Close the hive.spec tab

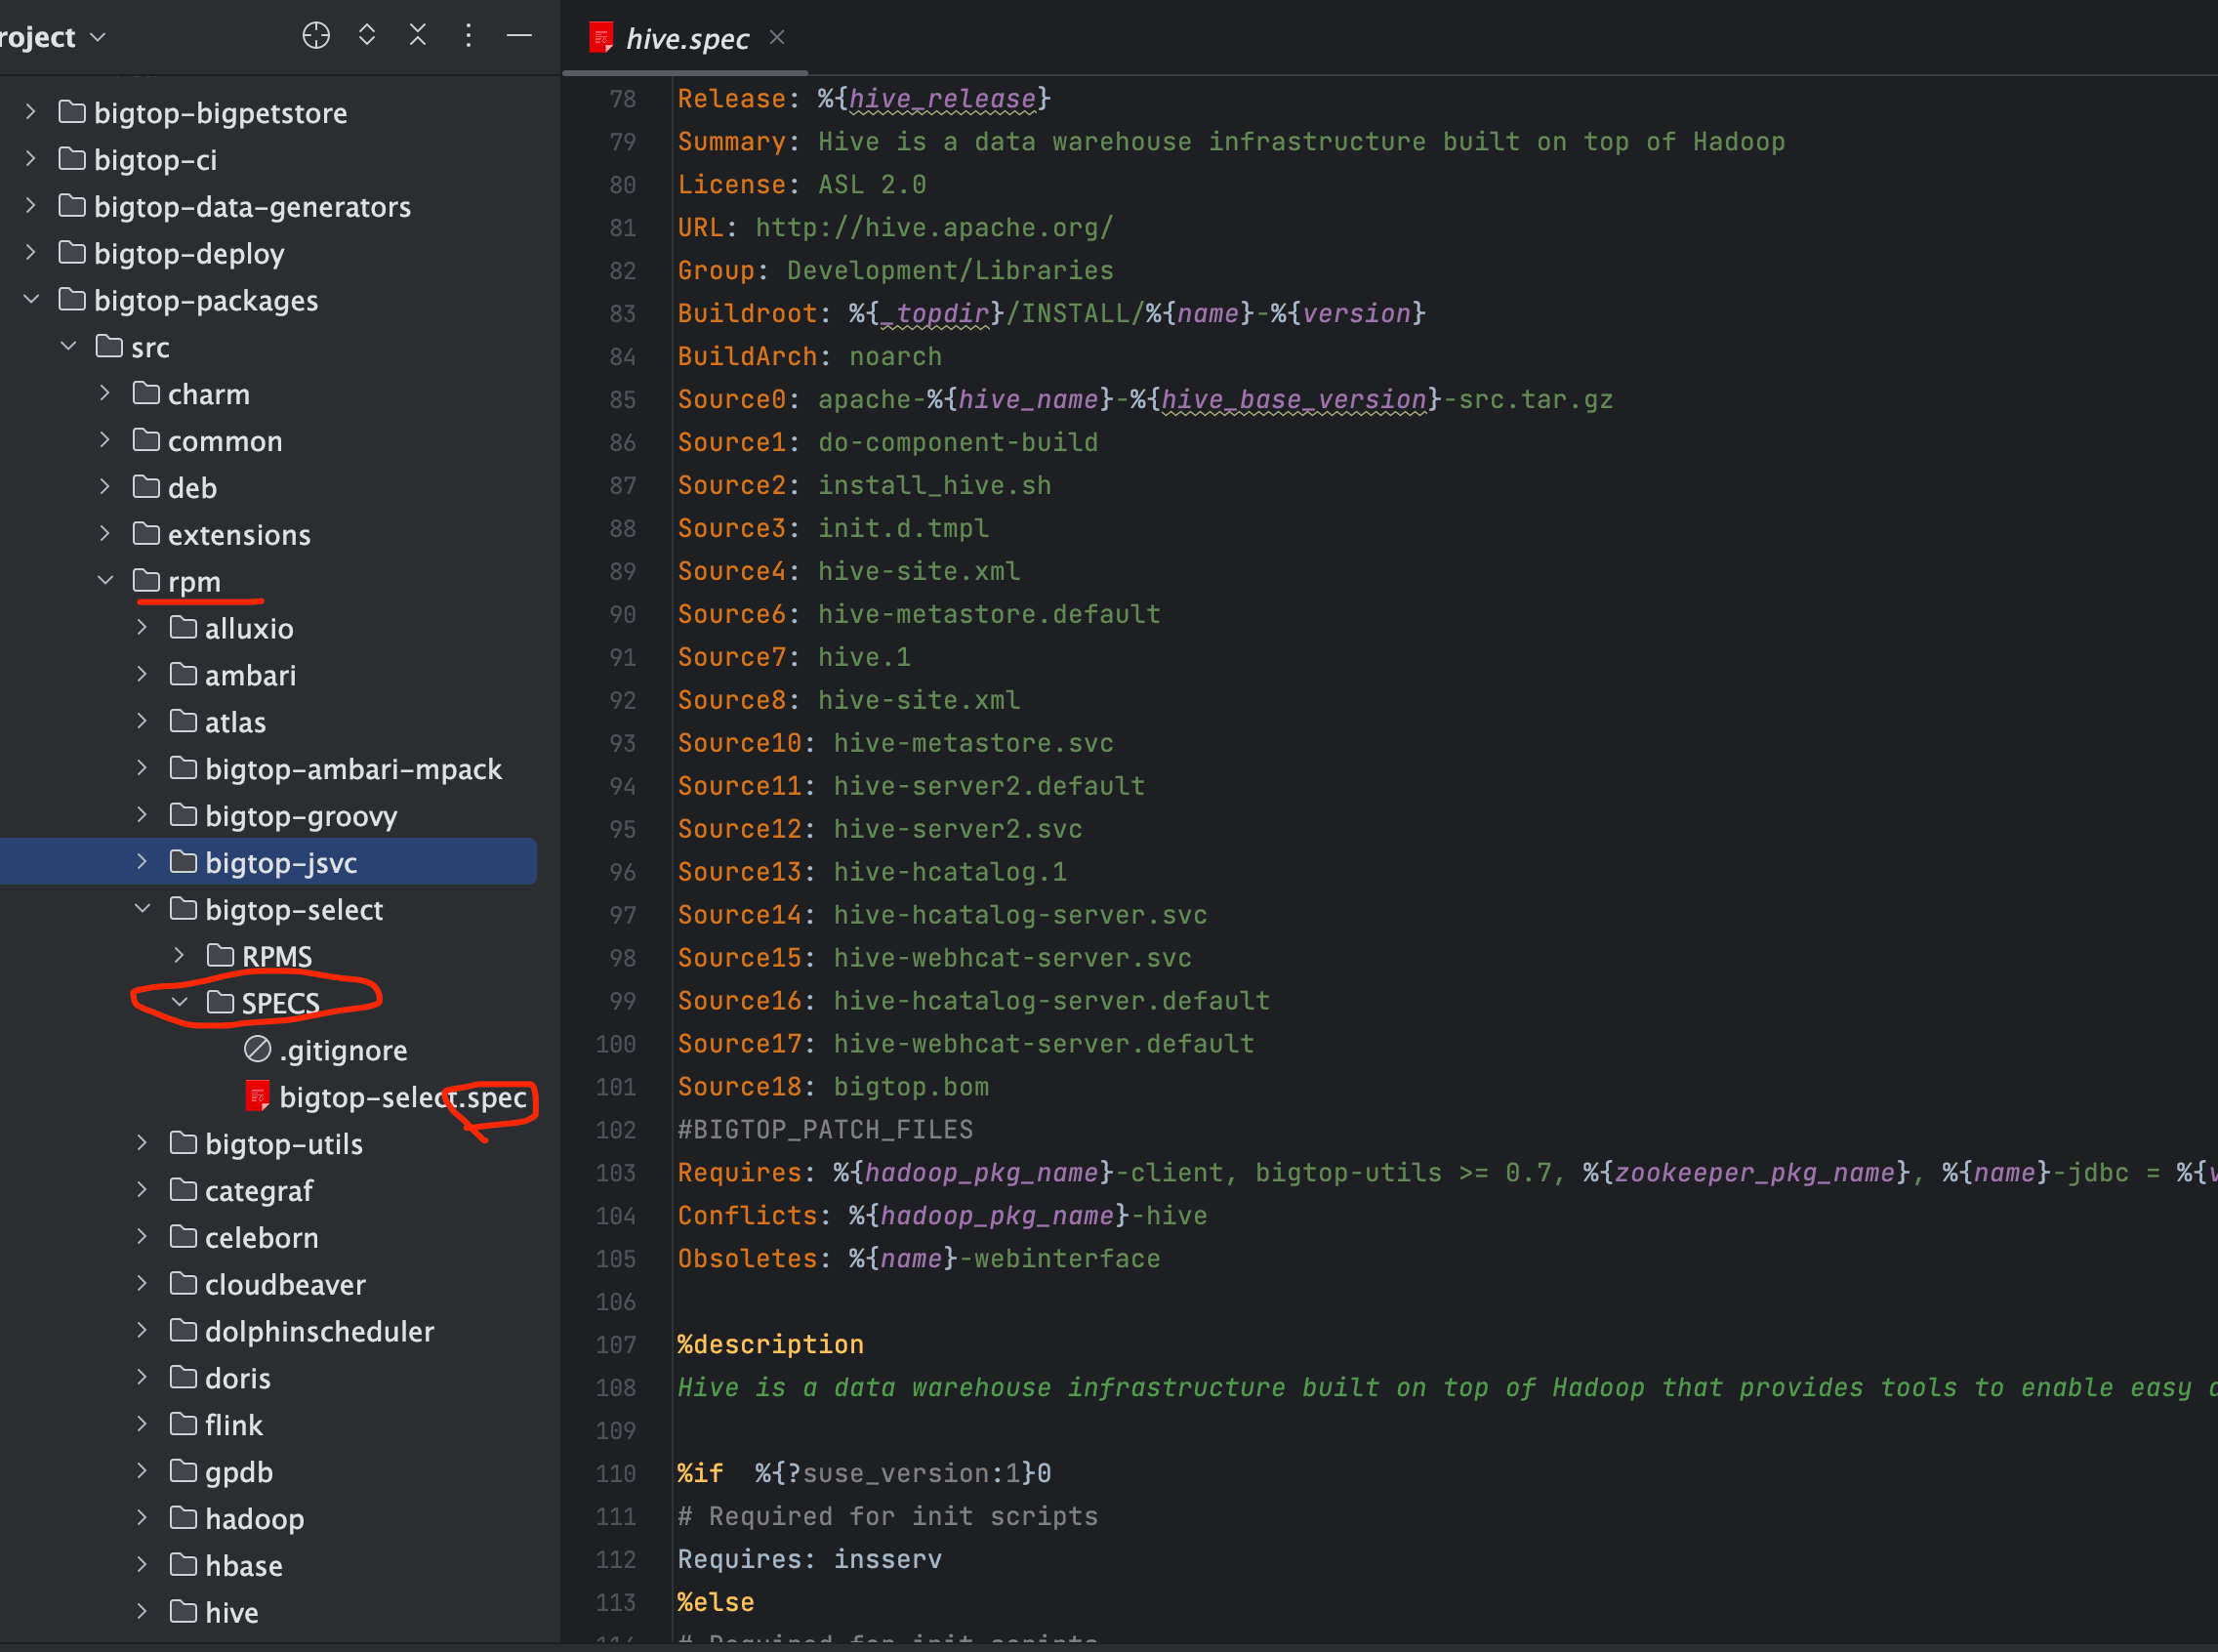(777, 38)
